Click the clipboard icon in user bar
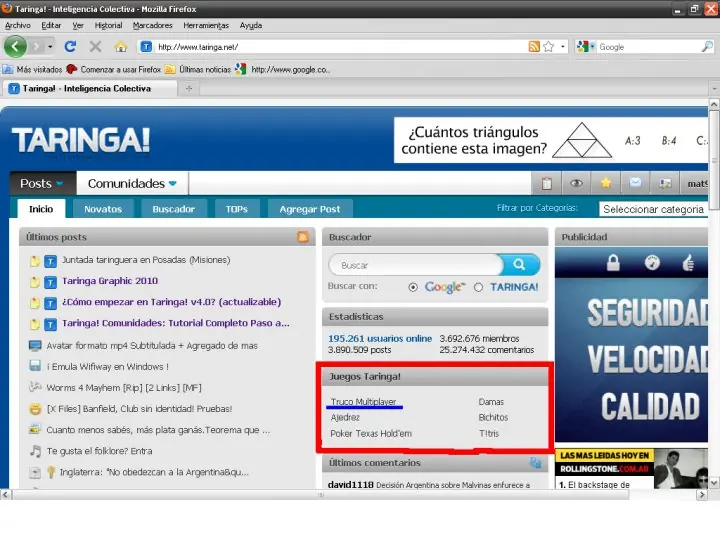The image size is (720, 540). (546, 183)
